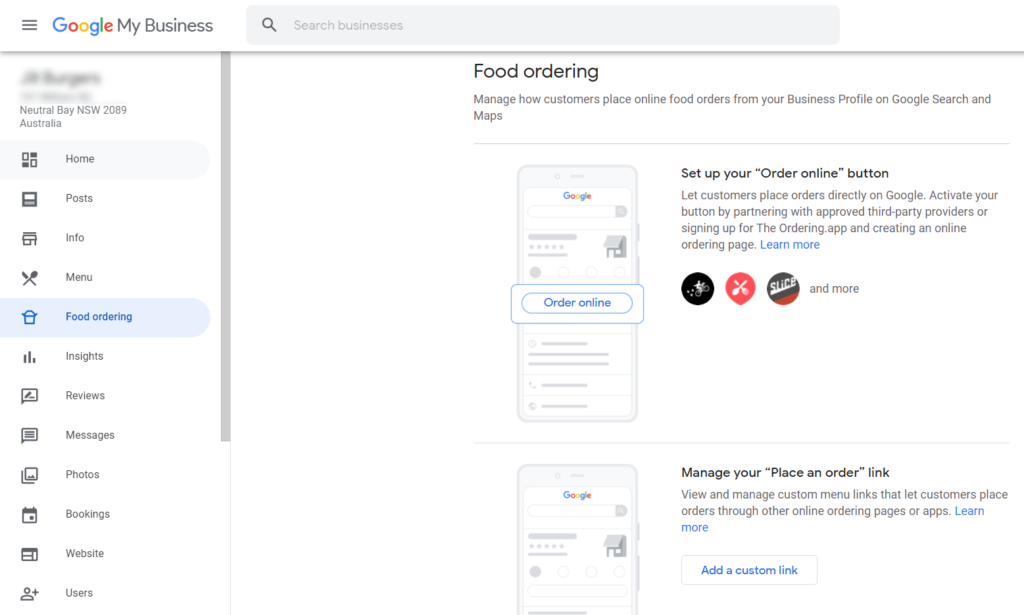Click Learn more under Order online setup
Screen dimensions: 1024x615
click(x=790, y=245)
